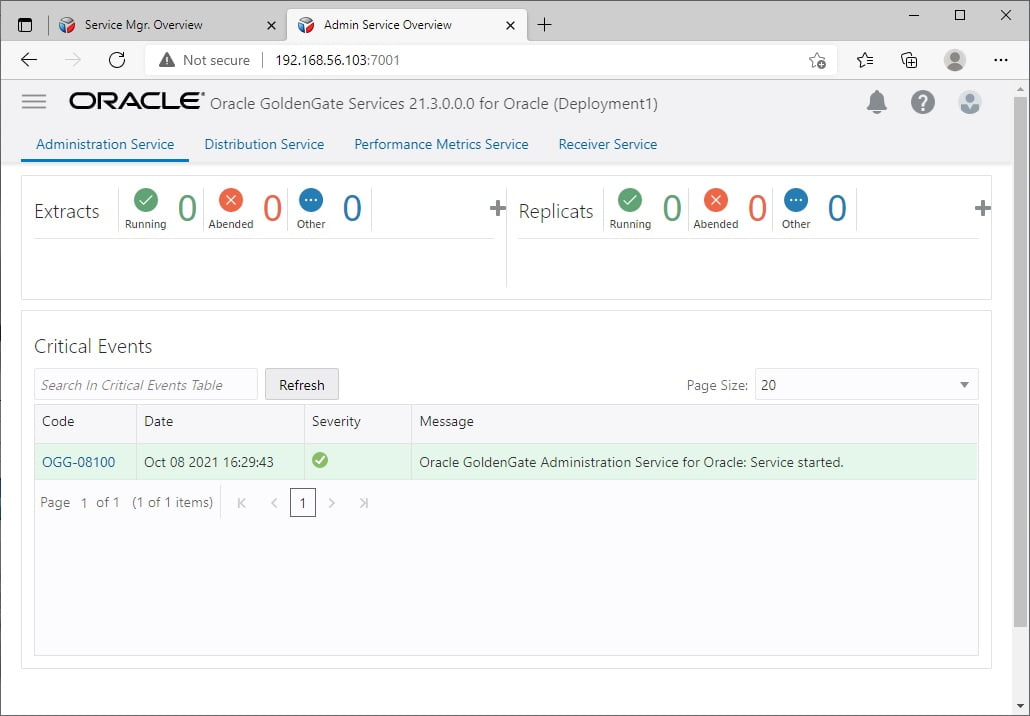Go to first page of events
The image size is (1030, 716).
click(x=242, y=503)
